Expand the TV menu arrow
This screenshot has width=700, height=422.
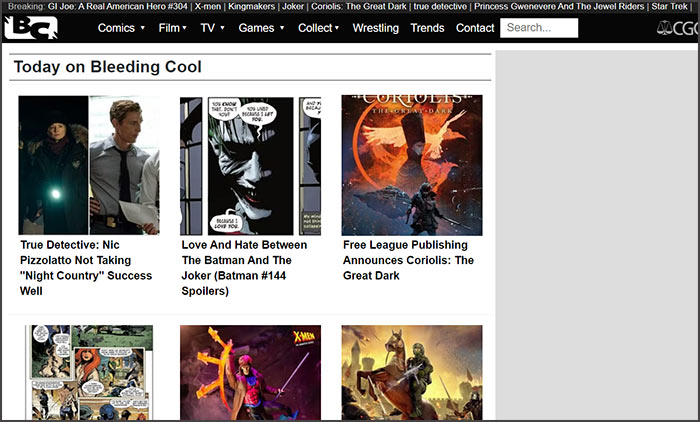point(222,28)
